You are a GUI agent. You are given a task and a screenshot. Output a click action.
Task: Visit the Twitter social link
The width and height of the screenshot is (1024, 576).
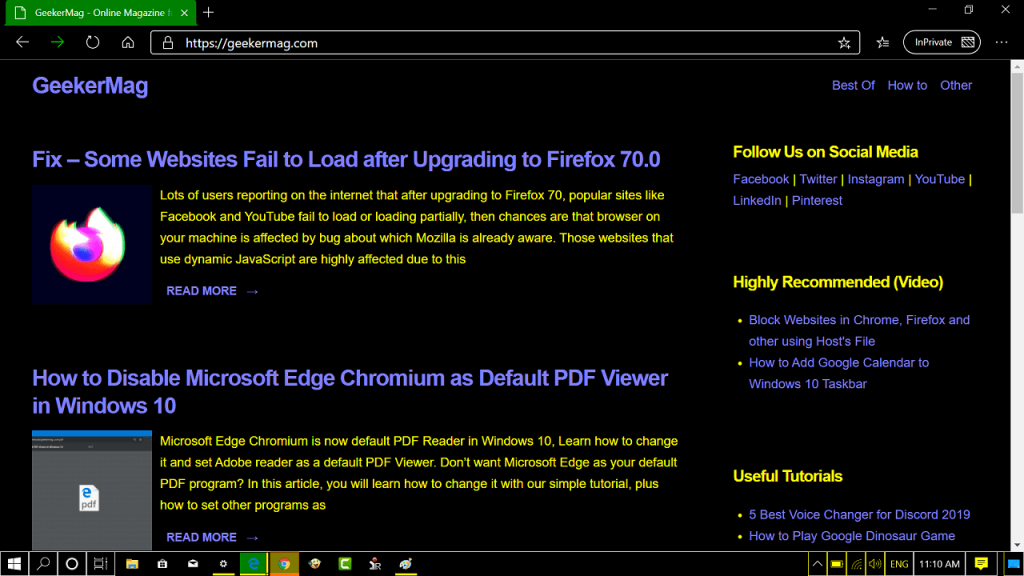pos(818,179)
